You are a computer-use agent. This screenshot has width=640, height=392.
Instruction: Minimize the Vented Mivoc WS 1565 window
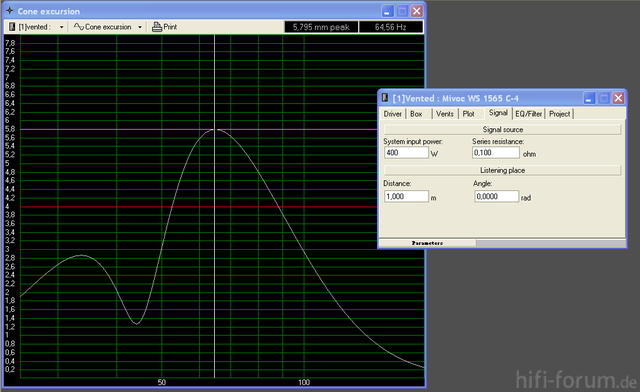pos(589,98)
